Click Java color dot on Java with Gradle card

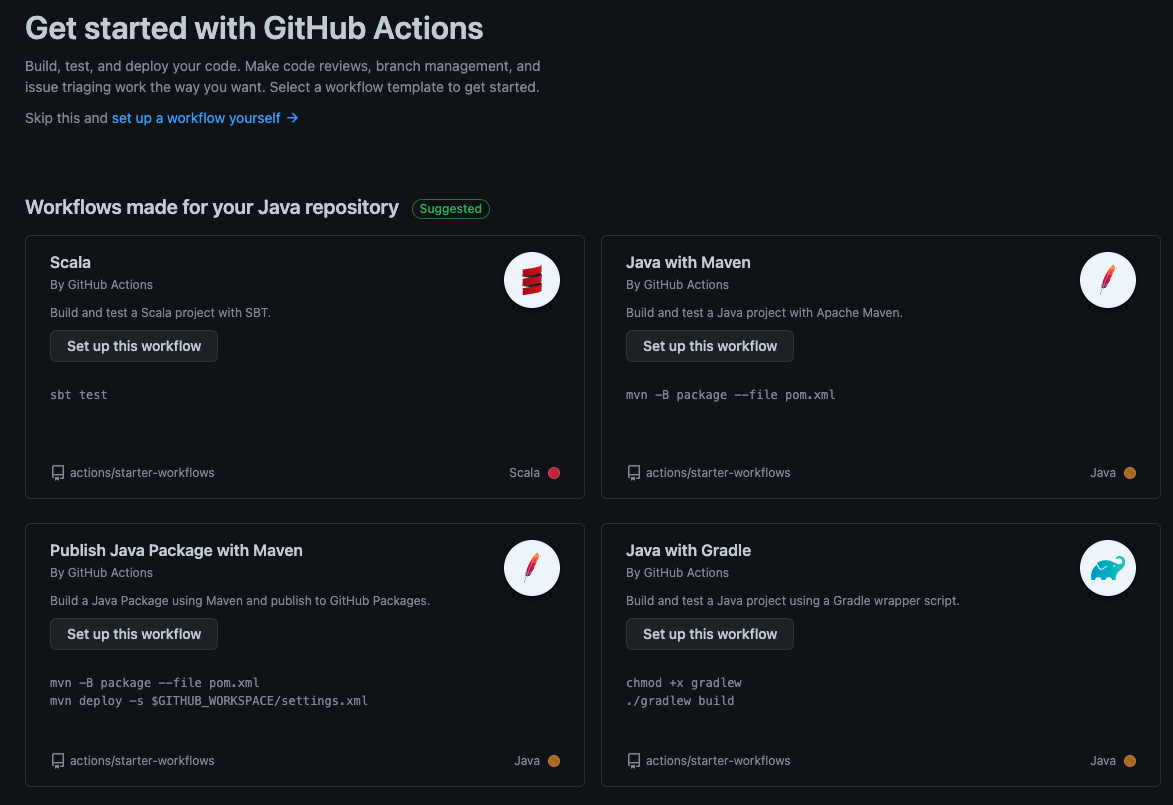[1130, 761]
